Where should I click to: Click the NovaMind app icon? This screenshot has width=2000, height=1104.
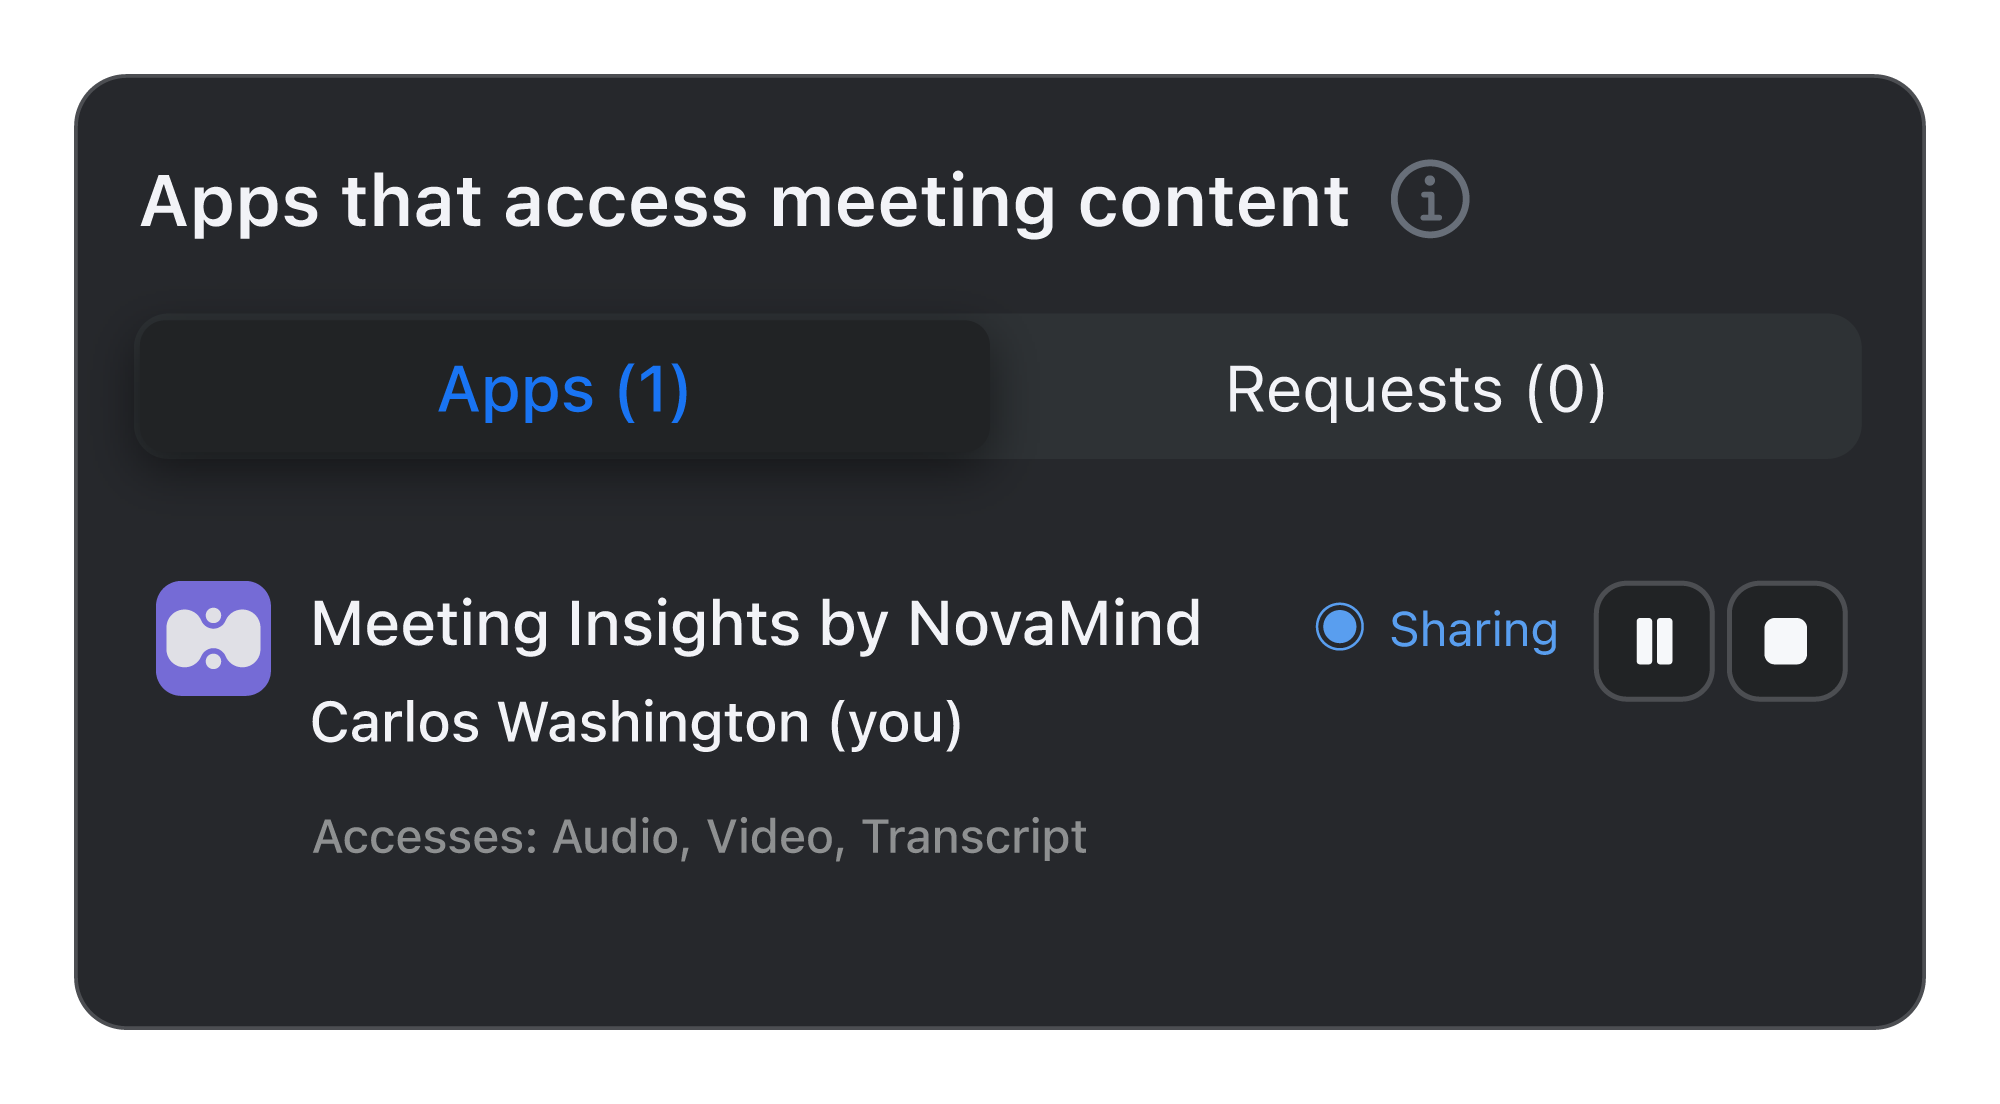pyautogui.click(x=213, y=638)
